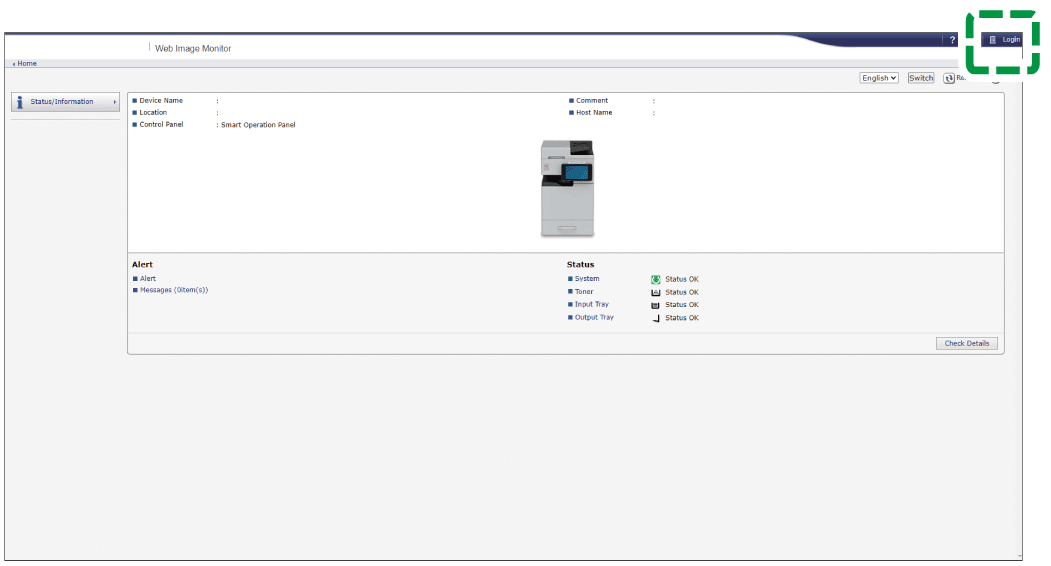Click the Device Name label

tap(161, 101)
